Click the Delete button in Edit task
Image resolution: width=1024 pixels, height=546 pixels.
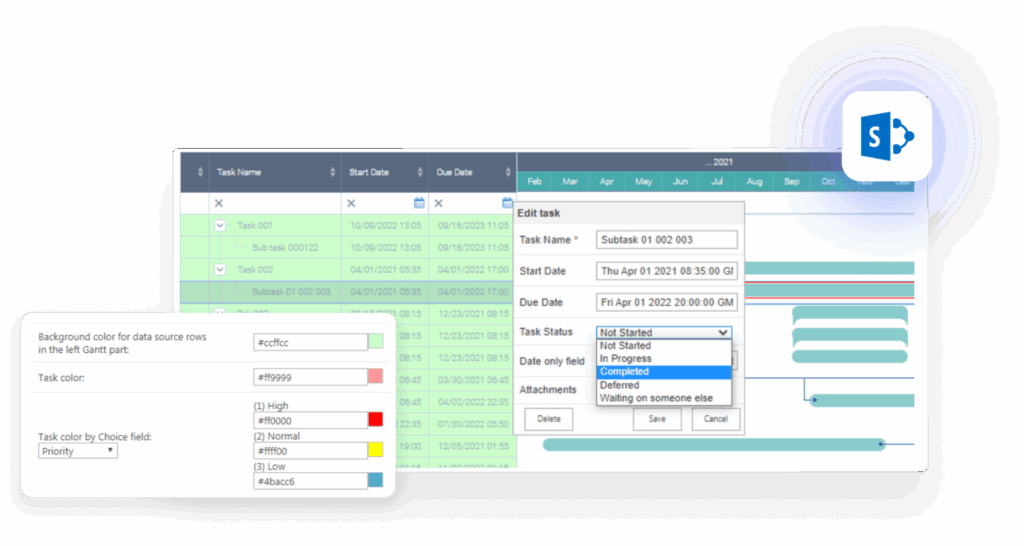tap(549, 419)
